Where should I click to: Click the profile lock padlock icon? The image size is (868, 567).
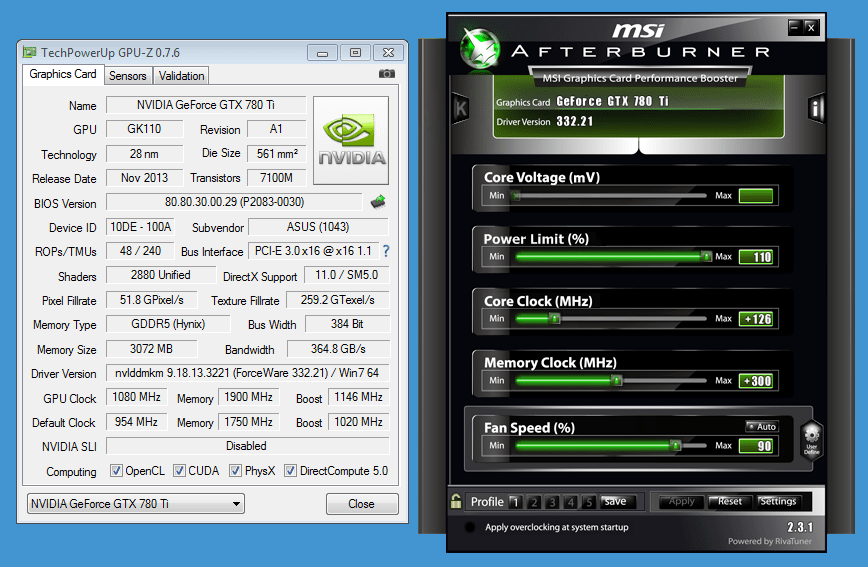tap(456, 502)
